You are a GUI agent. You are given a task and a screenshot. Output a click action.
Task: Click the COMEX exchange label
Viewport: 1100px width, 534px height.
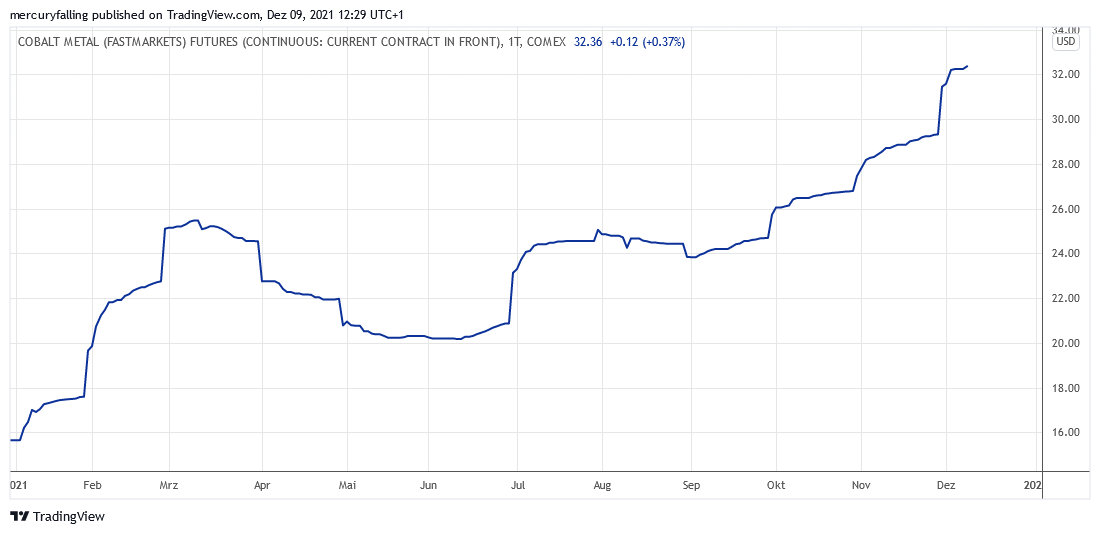pos(548,42)
